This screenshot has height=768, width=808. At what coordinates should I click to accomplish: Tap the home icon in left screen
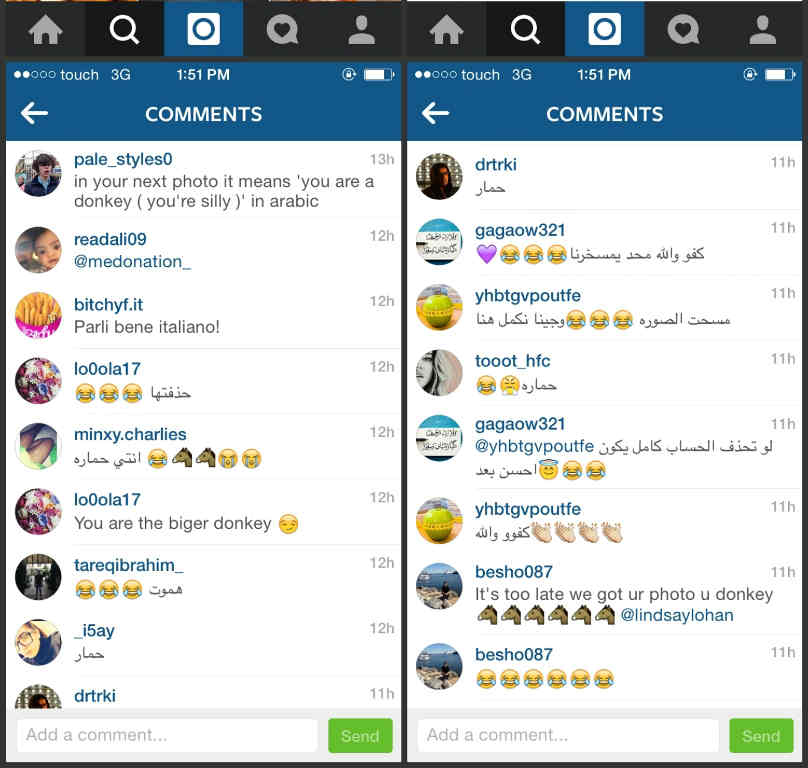click(45, 29)
